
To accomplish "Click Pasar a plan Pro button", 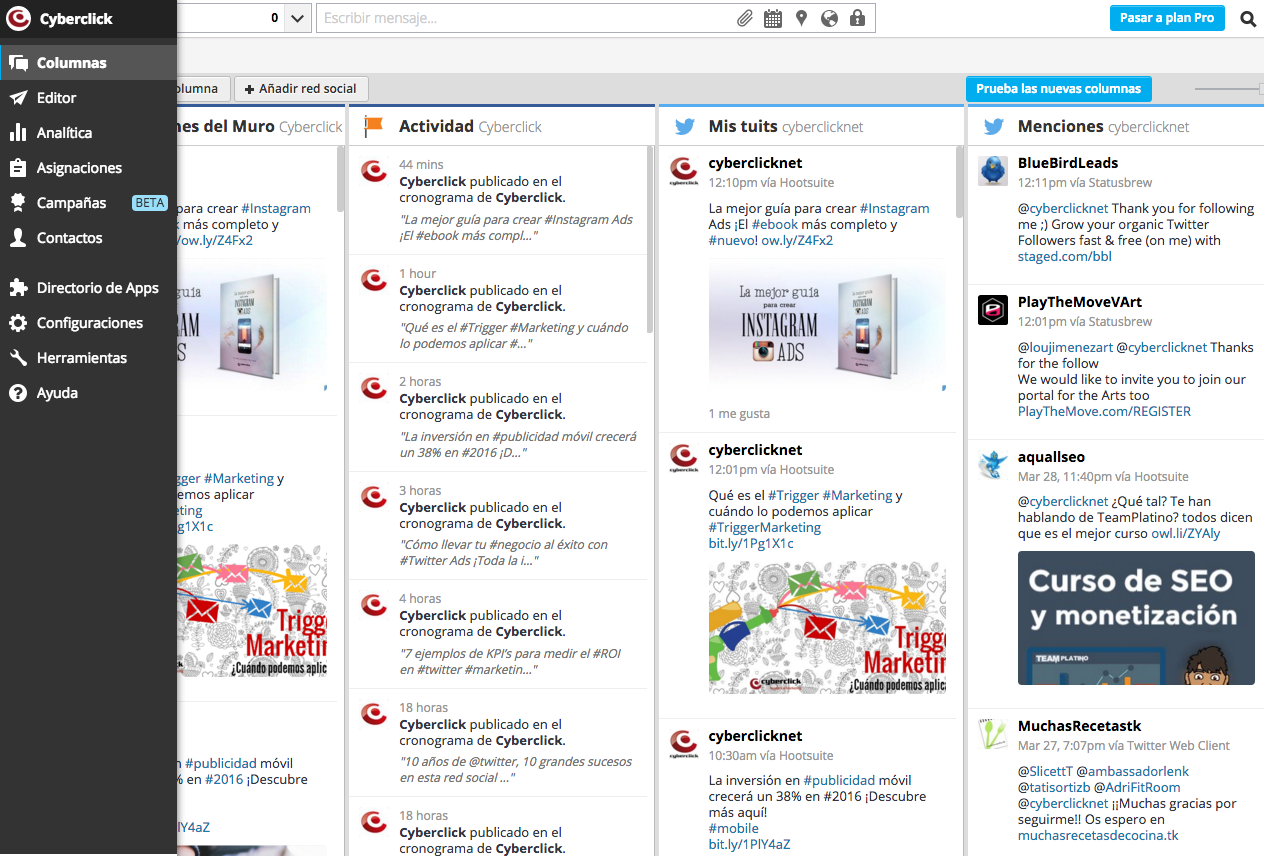I will click(1167, 18).
